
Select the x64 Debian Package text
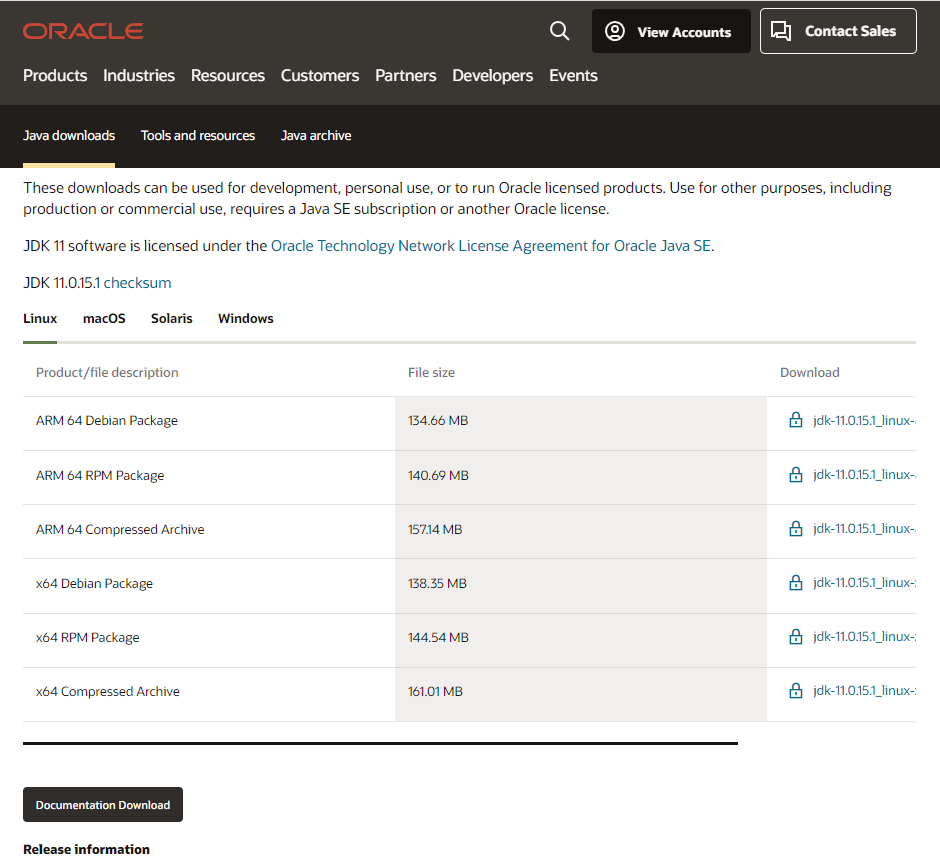coord(94,583)
